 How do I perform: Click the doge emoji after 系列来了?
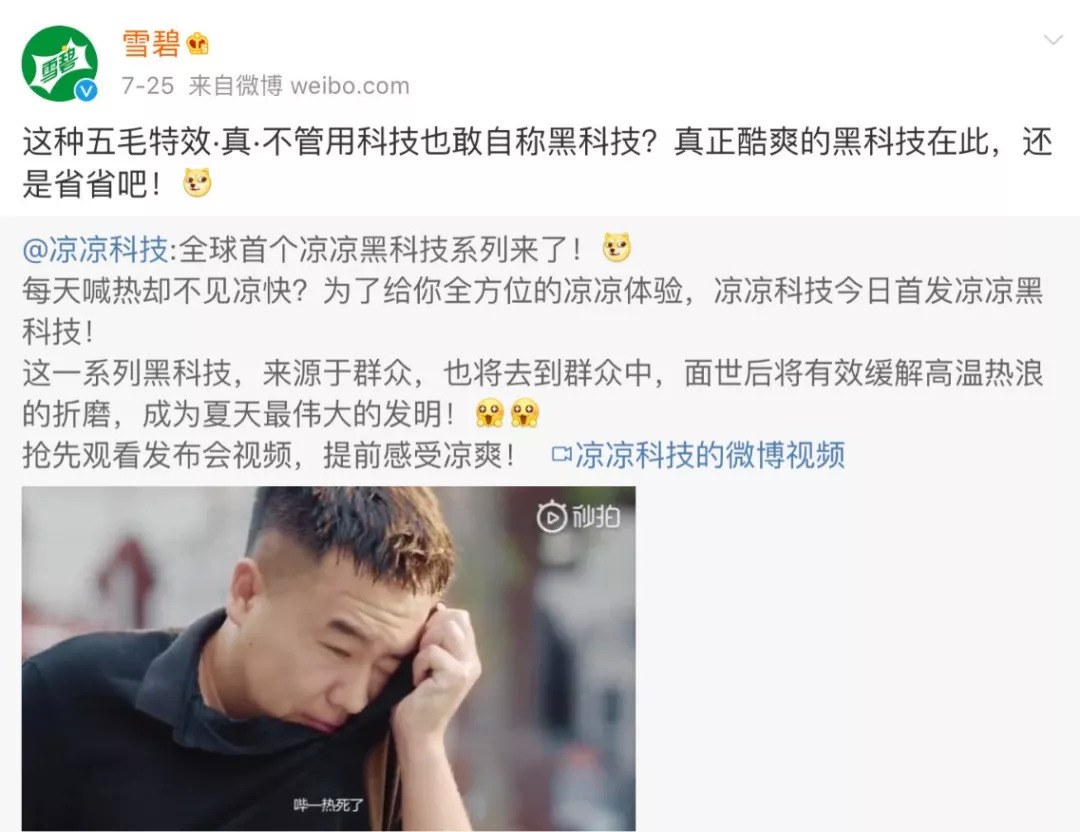click(616, 247)
